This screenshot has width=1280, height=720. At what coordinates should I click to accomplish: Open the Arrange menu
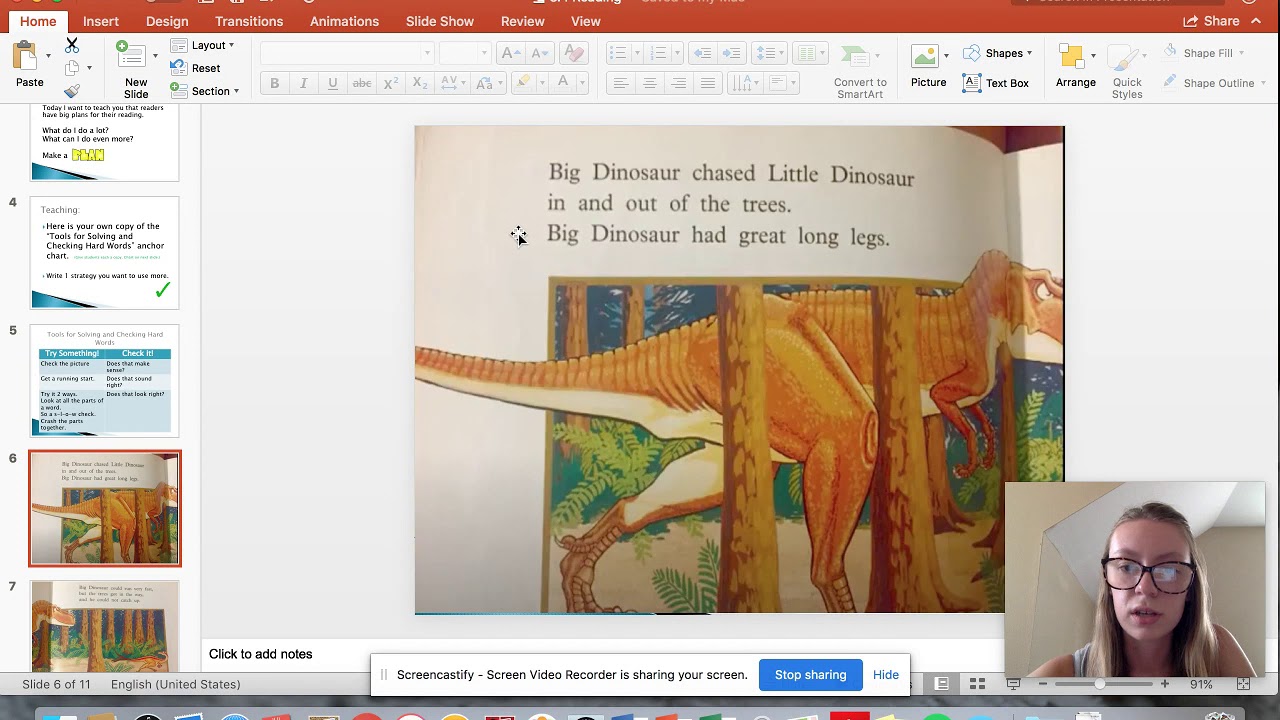coord(1076,67)
